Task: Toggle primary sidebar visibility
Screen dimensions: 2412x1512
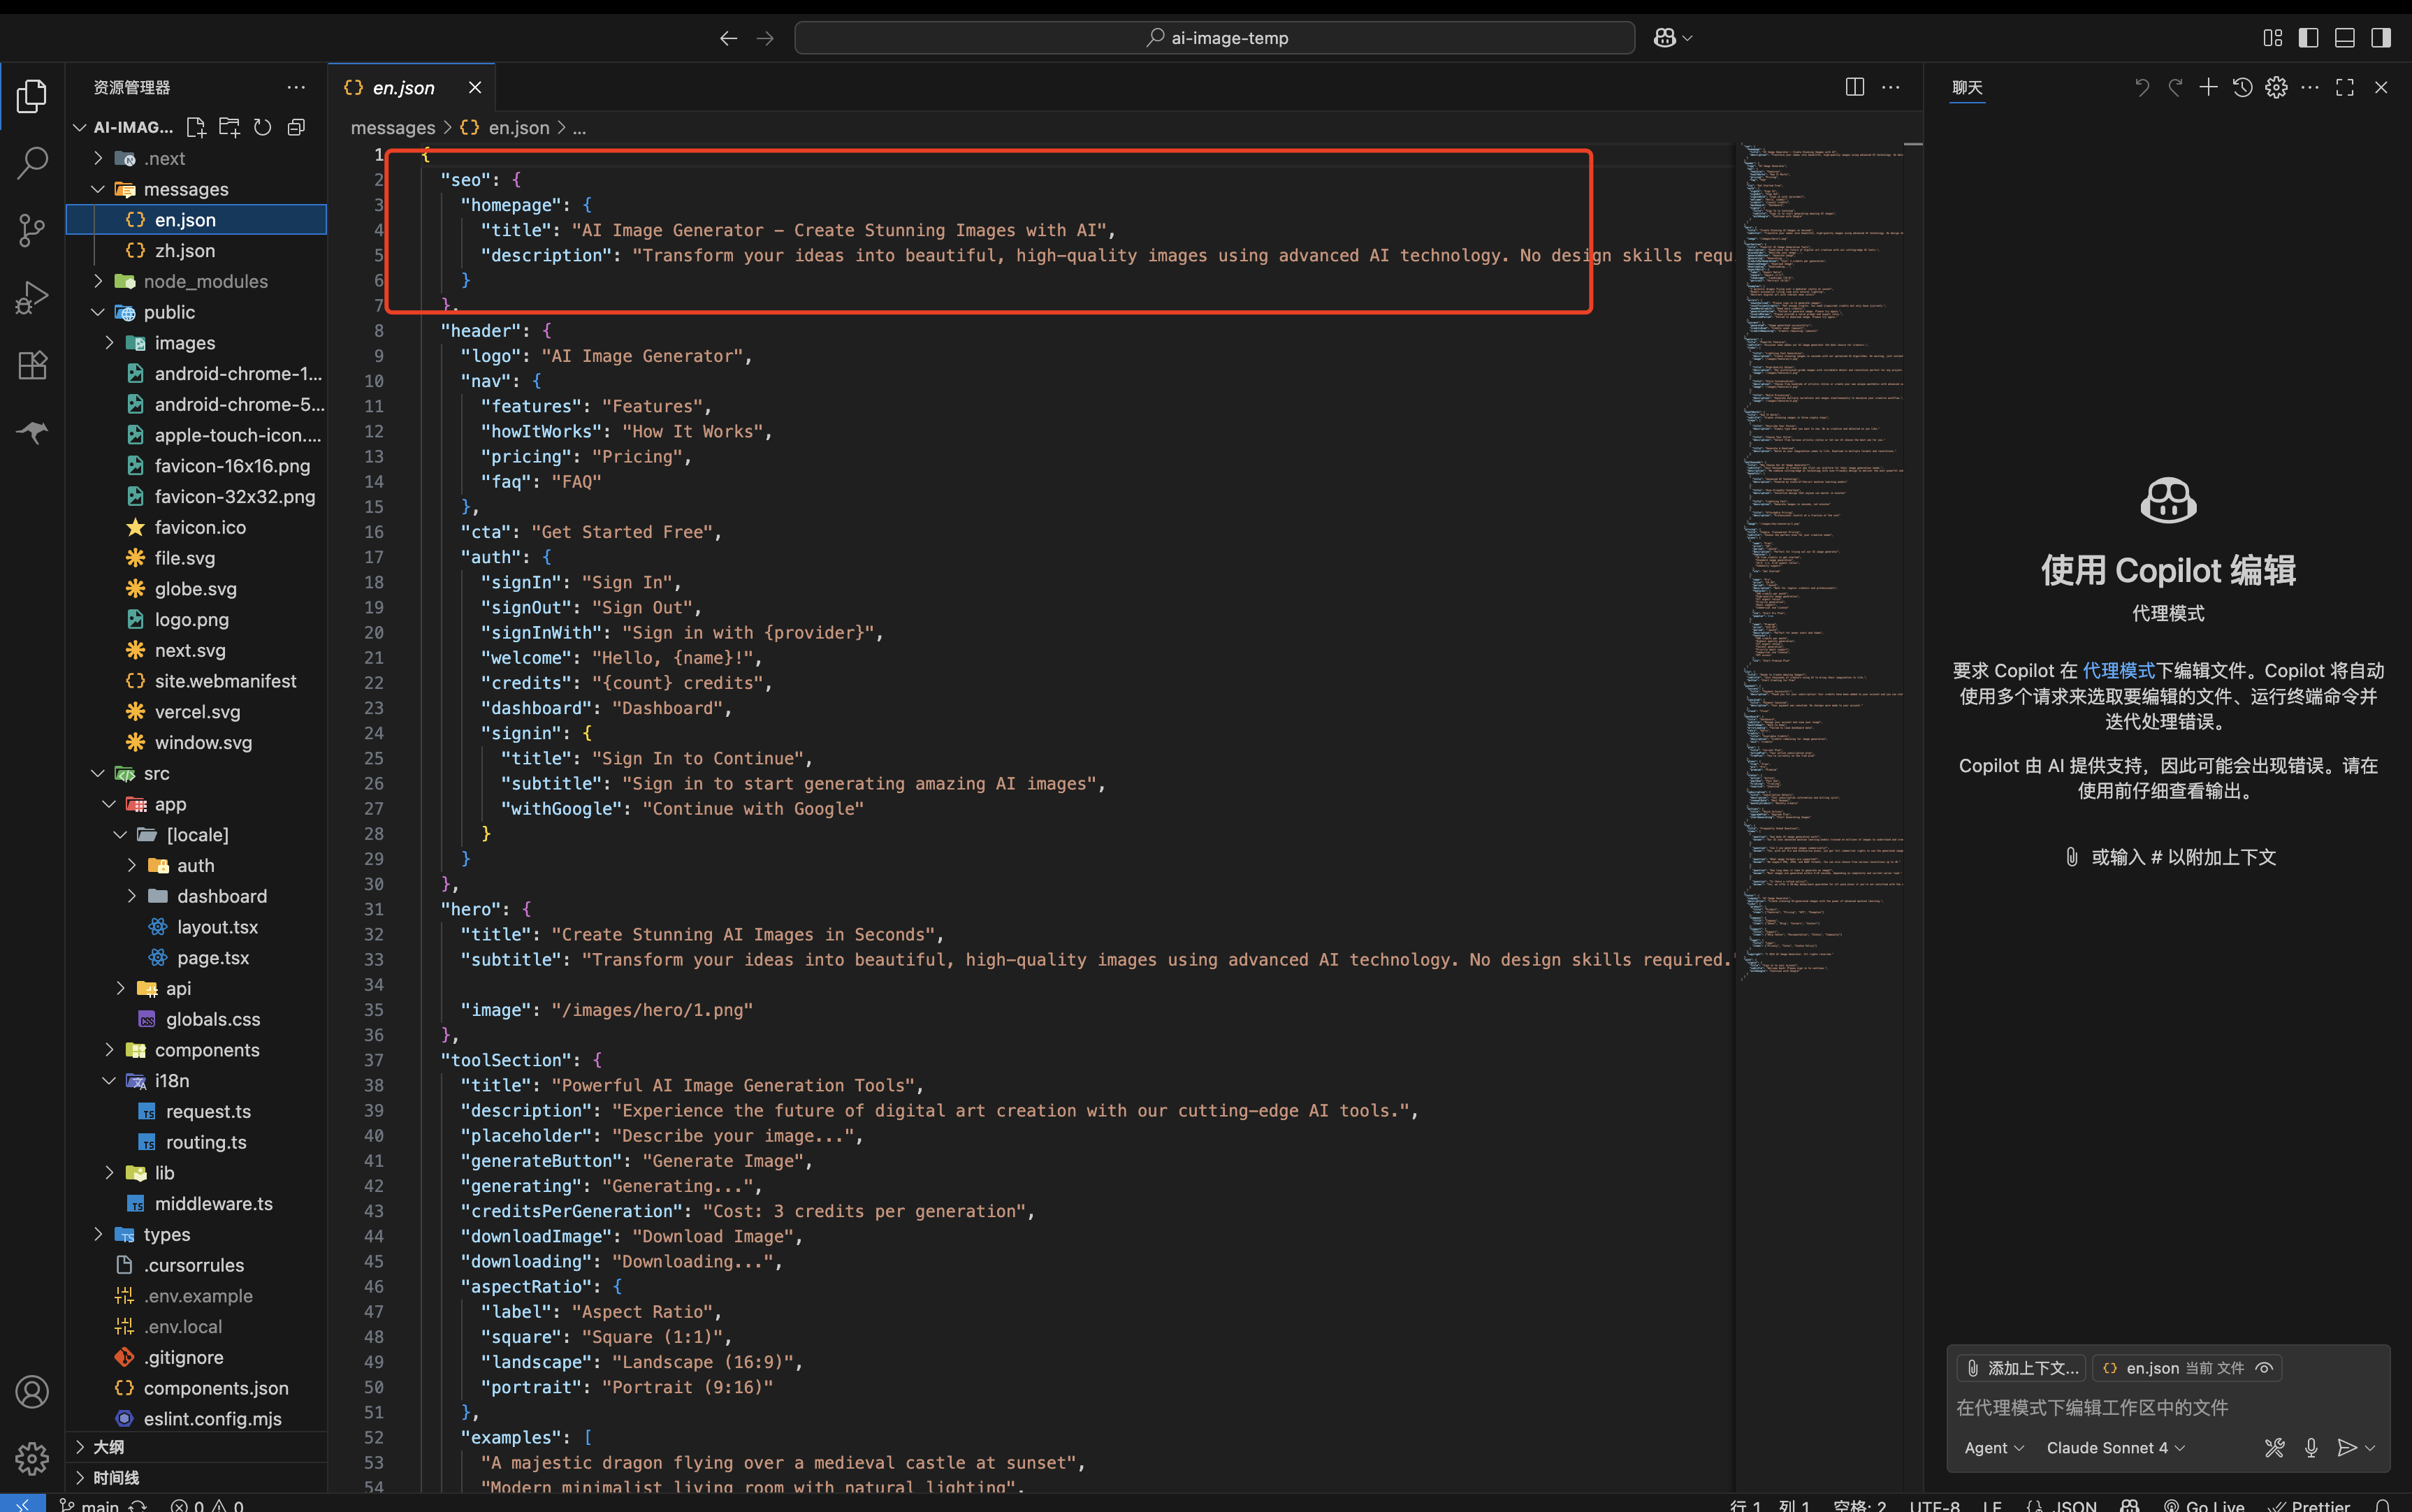Action: 2308,38
